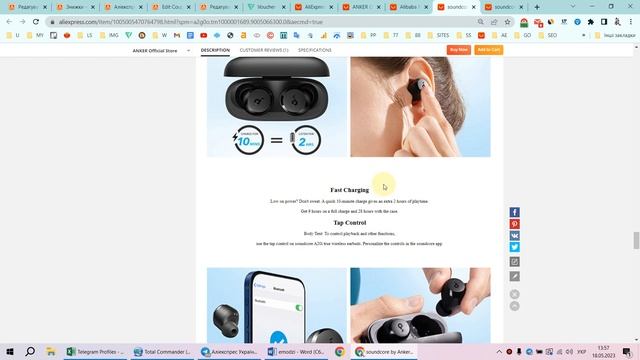Toggle the browser side panel icon
Viewport: 640px width, 360px height.
pyautogui.click(x=604, y=22)
